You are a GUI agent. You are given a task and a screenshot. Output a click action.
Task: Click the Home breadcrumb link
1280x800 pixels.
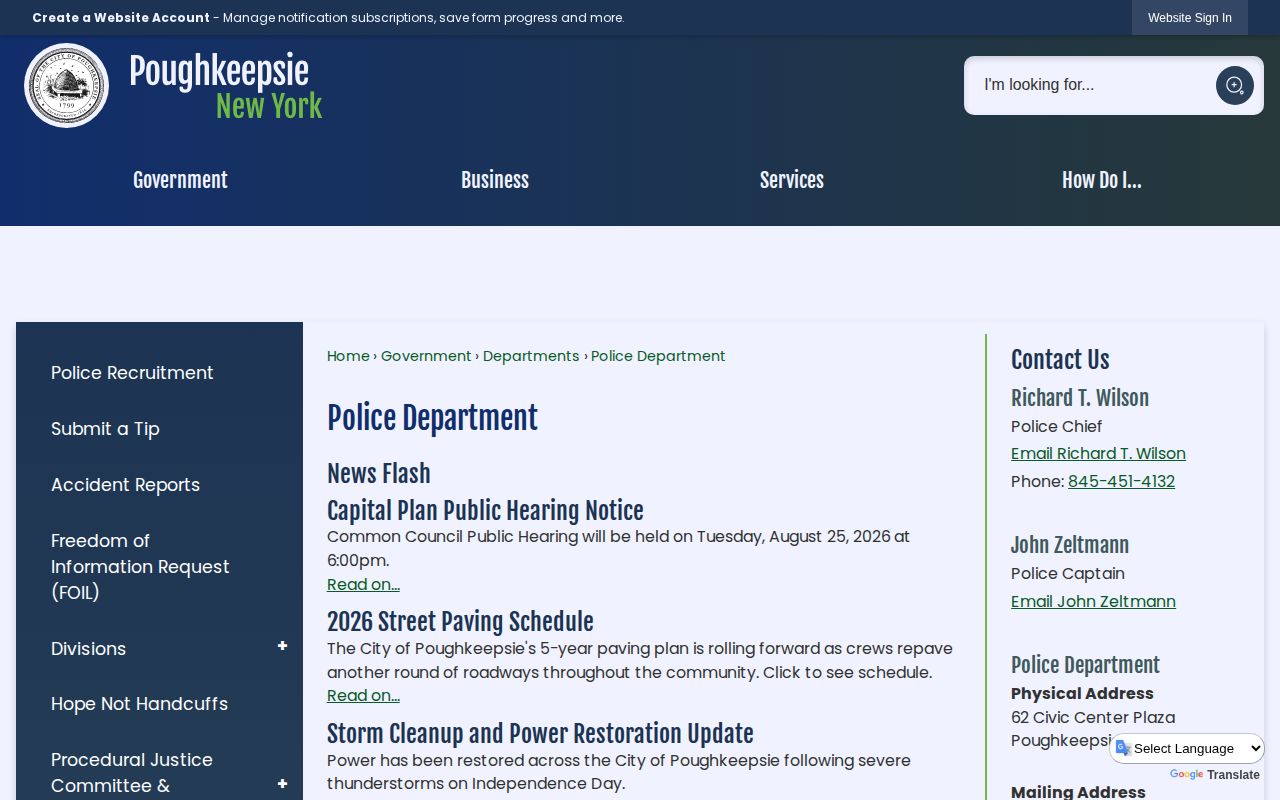tap(348, 356)
